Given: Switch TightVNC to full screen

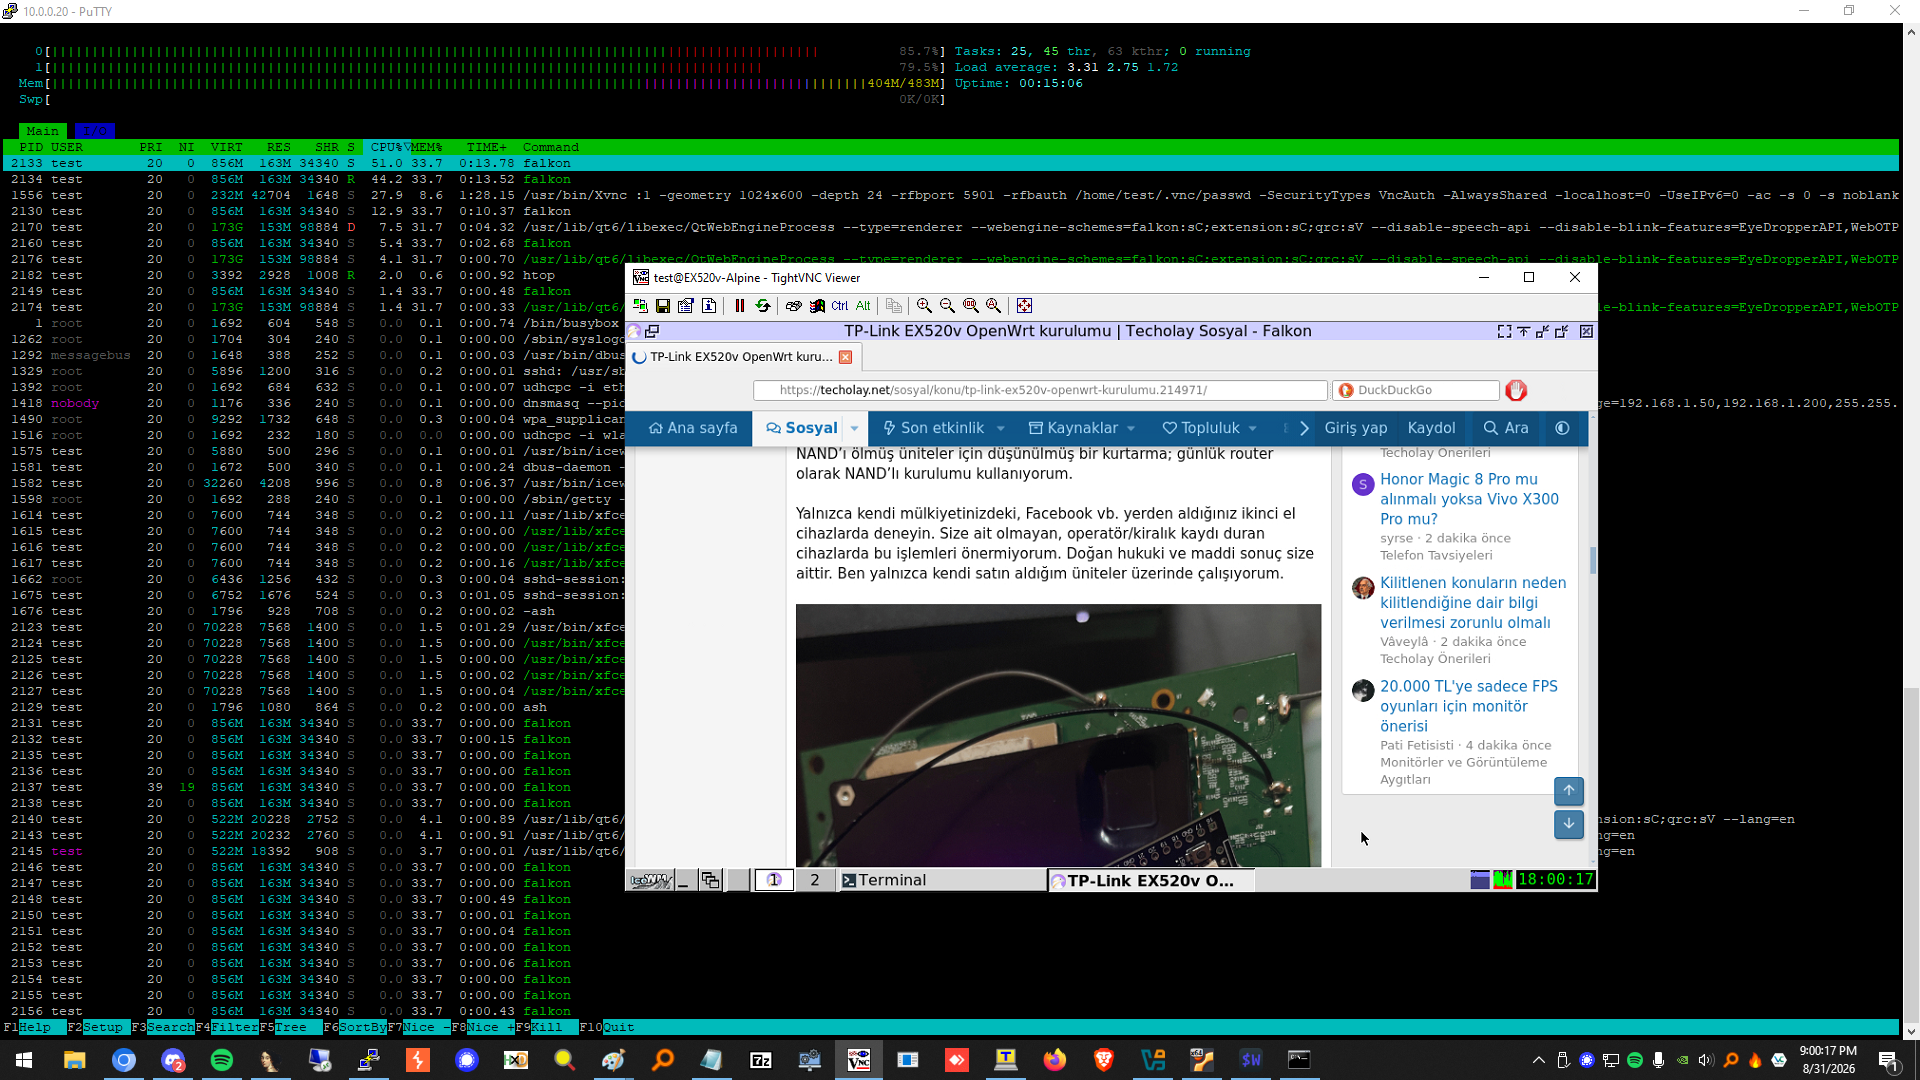Looking at the screenshot, I should click(1024, 306).
